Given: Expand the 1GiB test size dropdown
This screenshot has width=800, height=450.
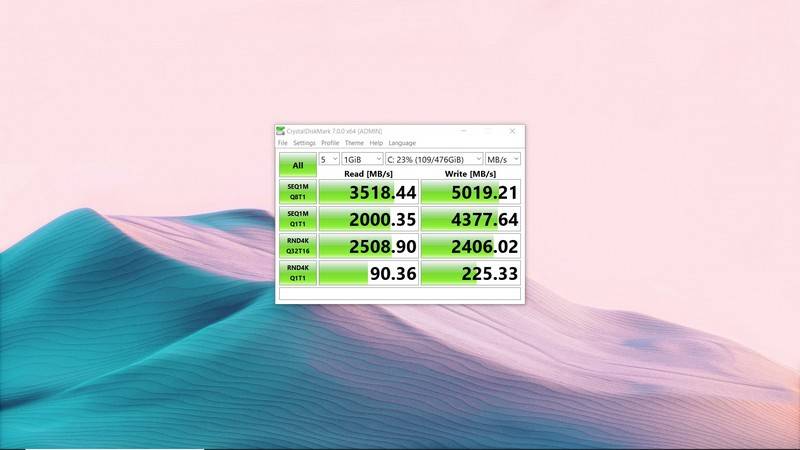Looking at the screenshot, I should 363,159.
